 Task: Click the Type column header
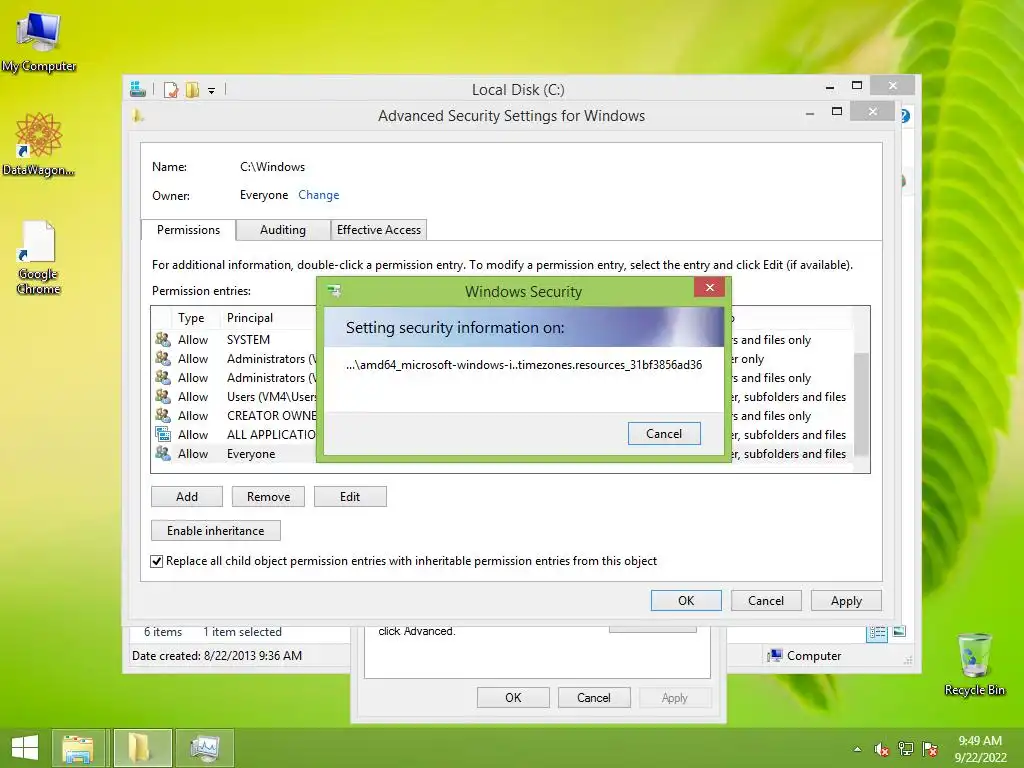click(191, 318)
